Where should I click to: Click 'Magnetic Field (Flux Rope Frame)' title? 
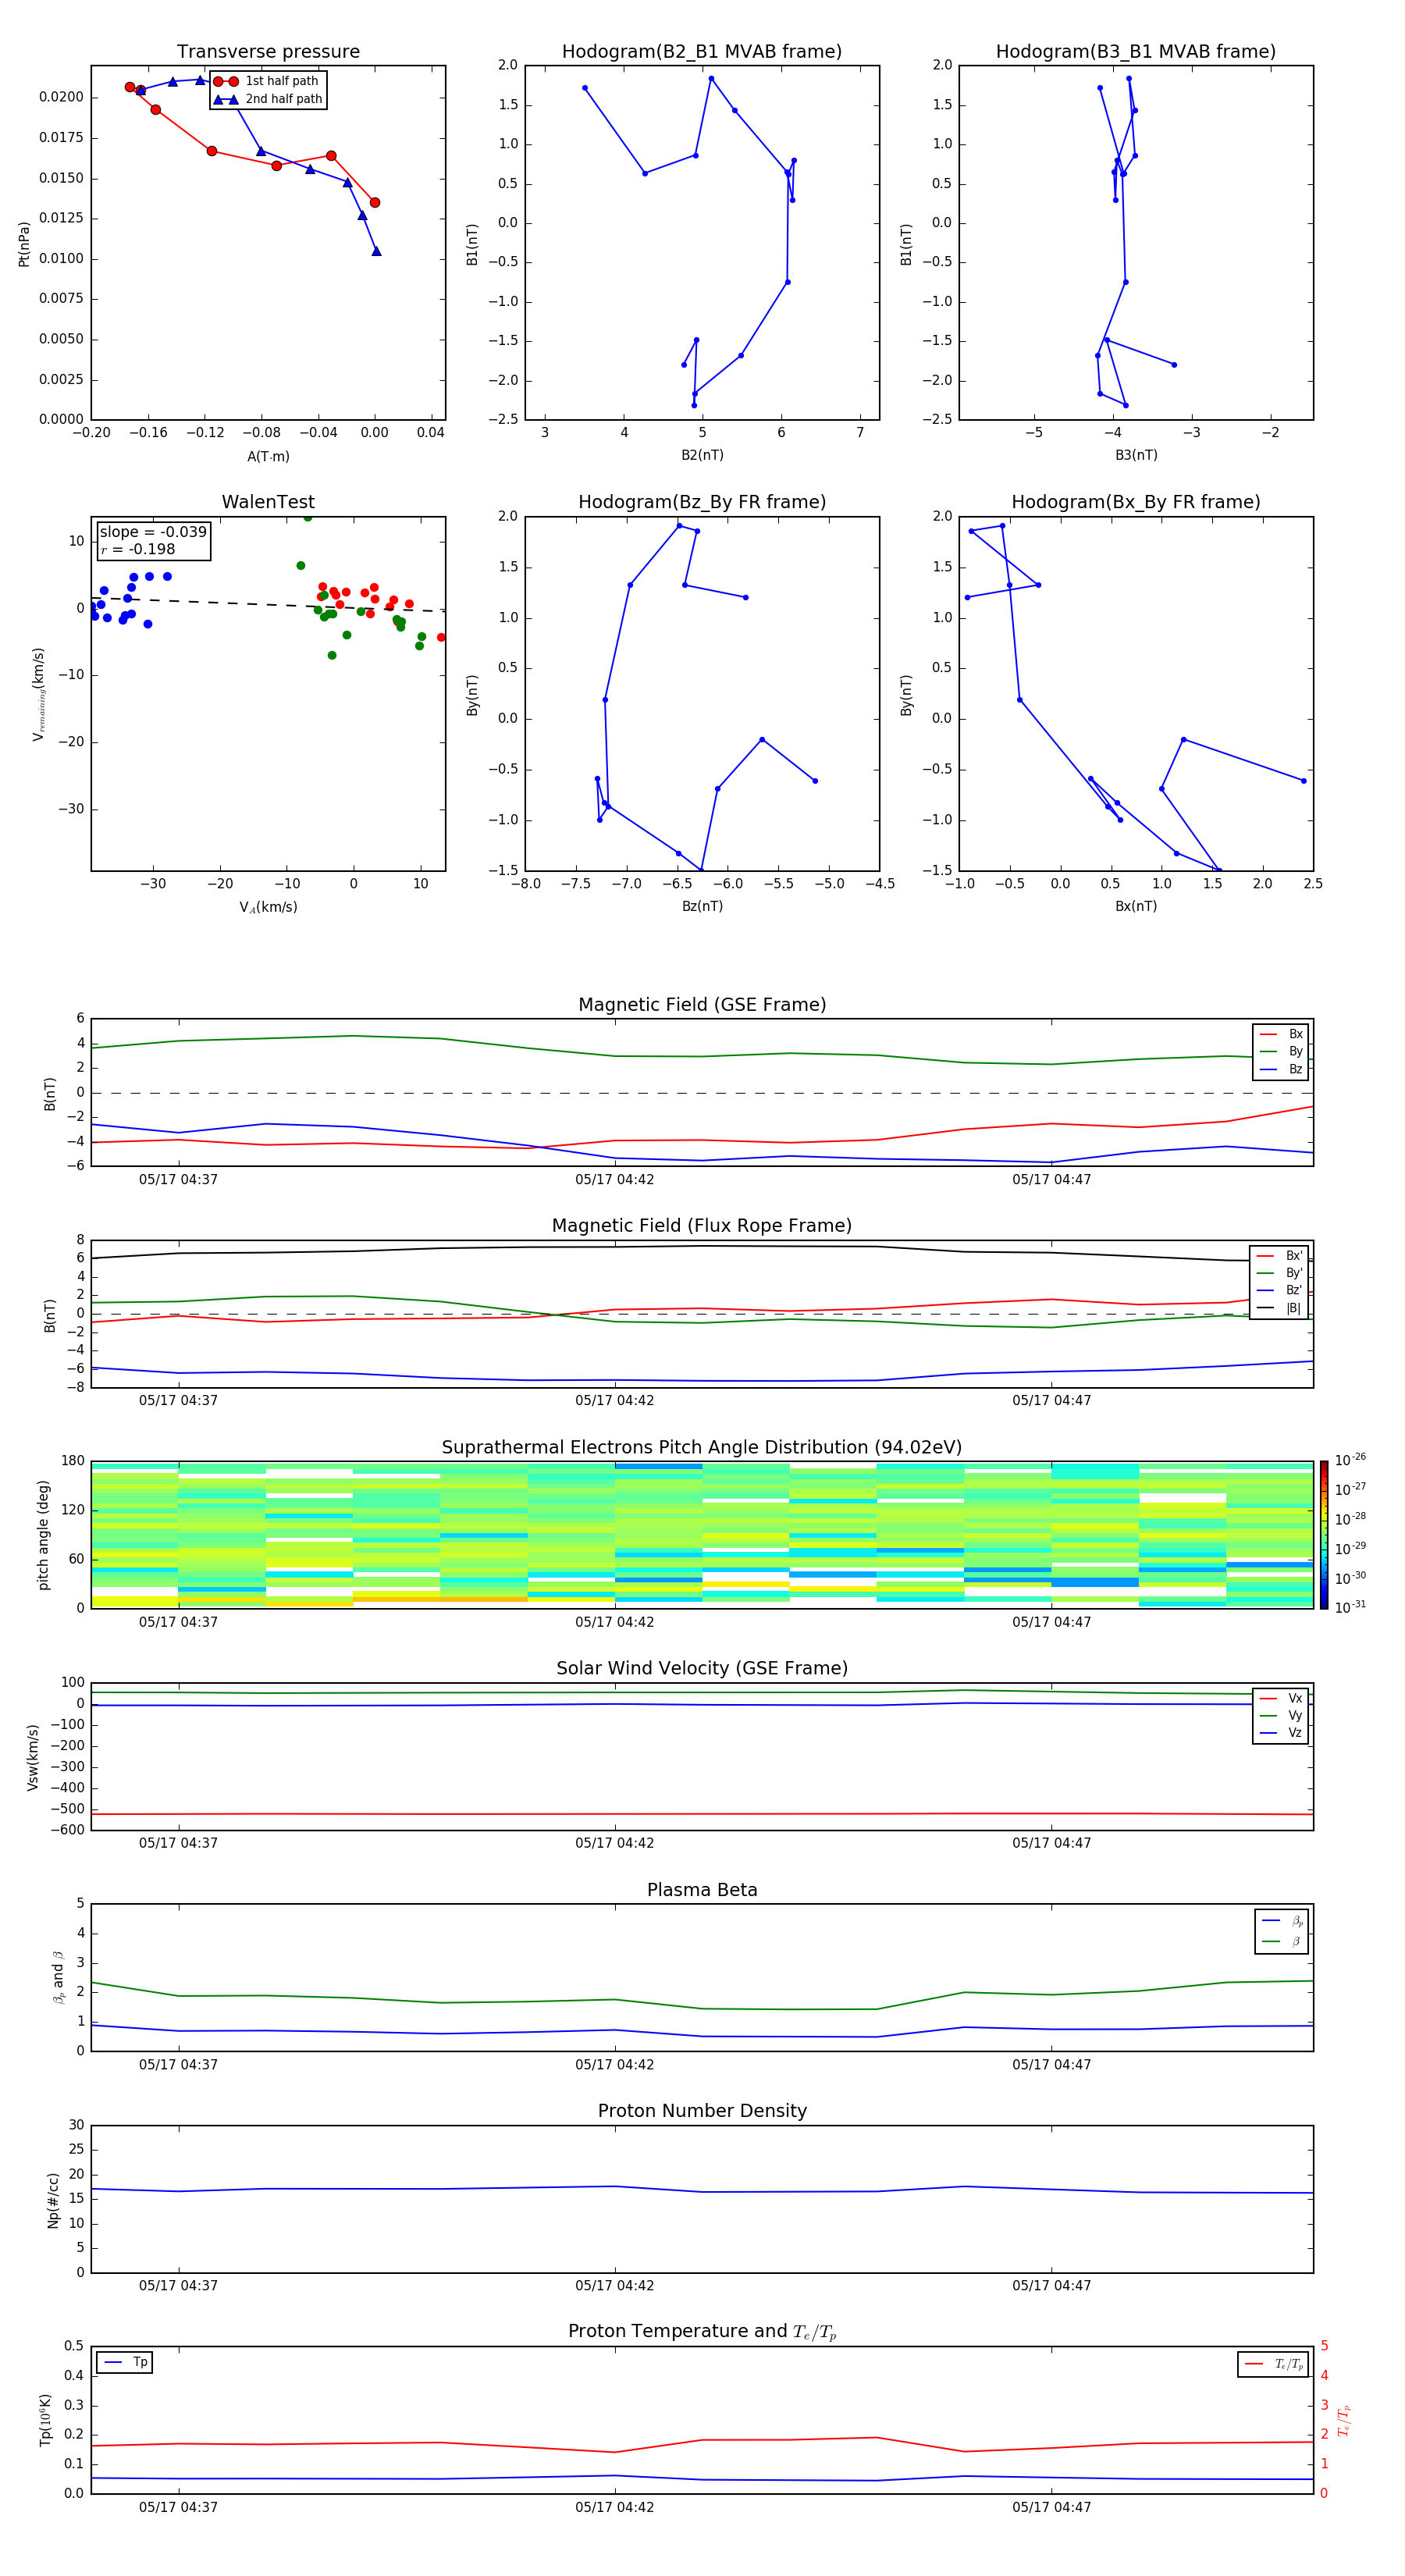tap(702, 1226)
